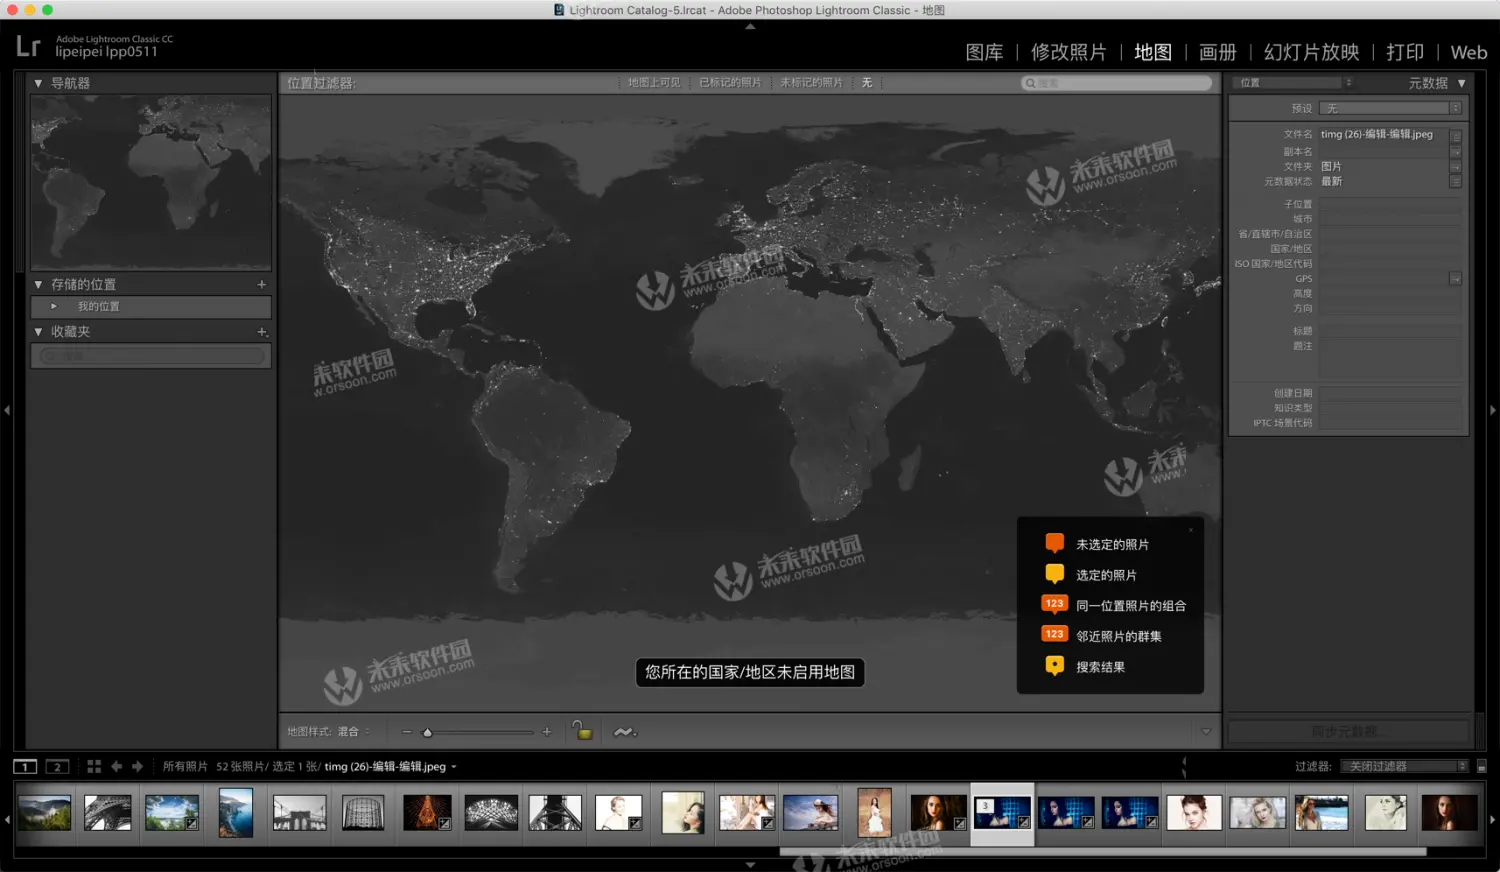This screenshot has width=1500, height=872.
Task: Click the navigator world map preview
Action: click(x=151, y=181)
